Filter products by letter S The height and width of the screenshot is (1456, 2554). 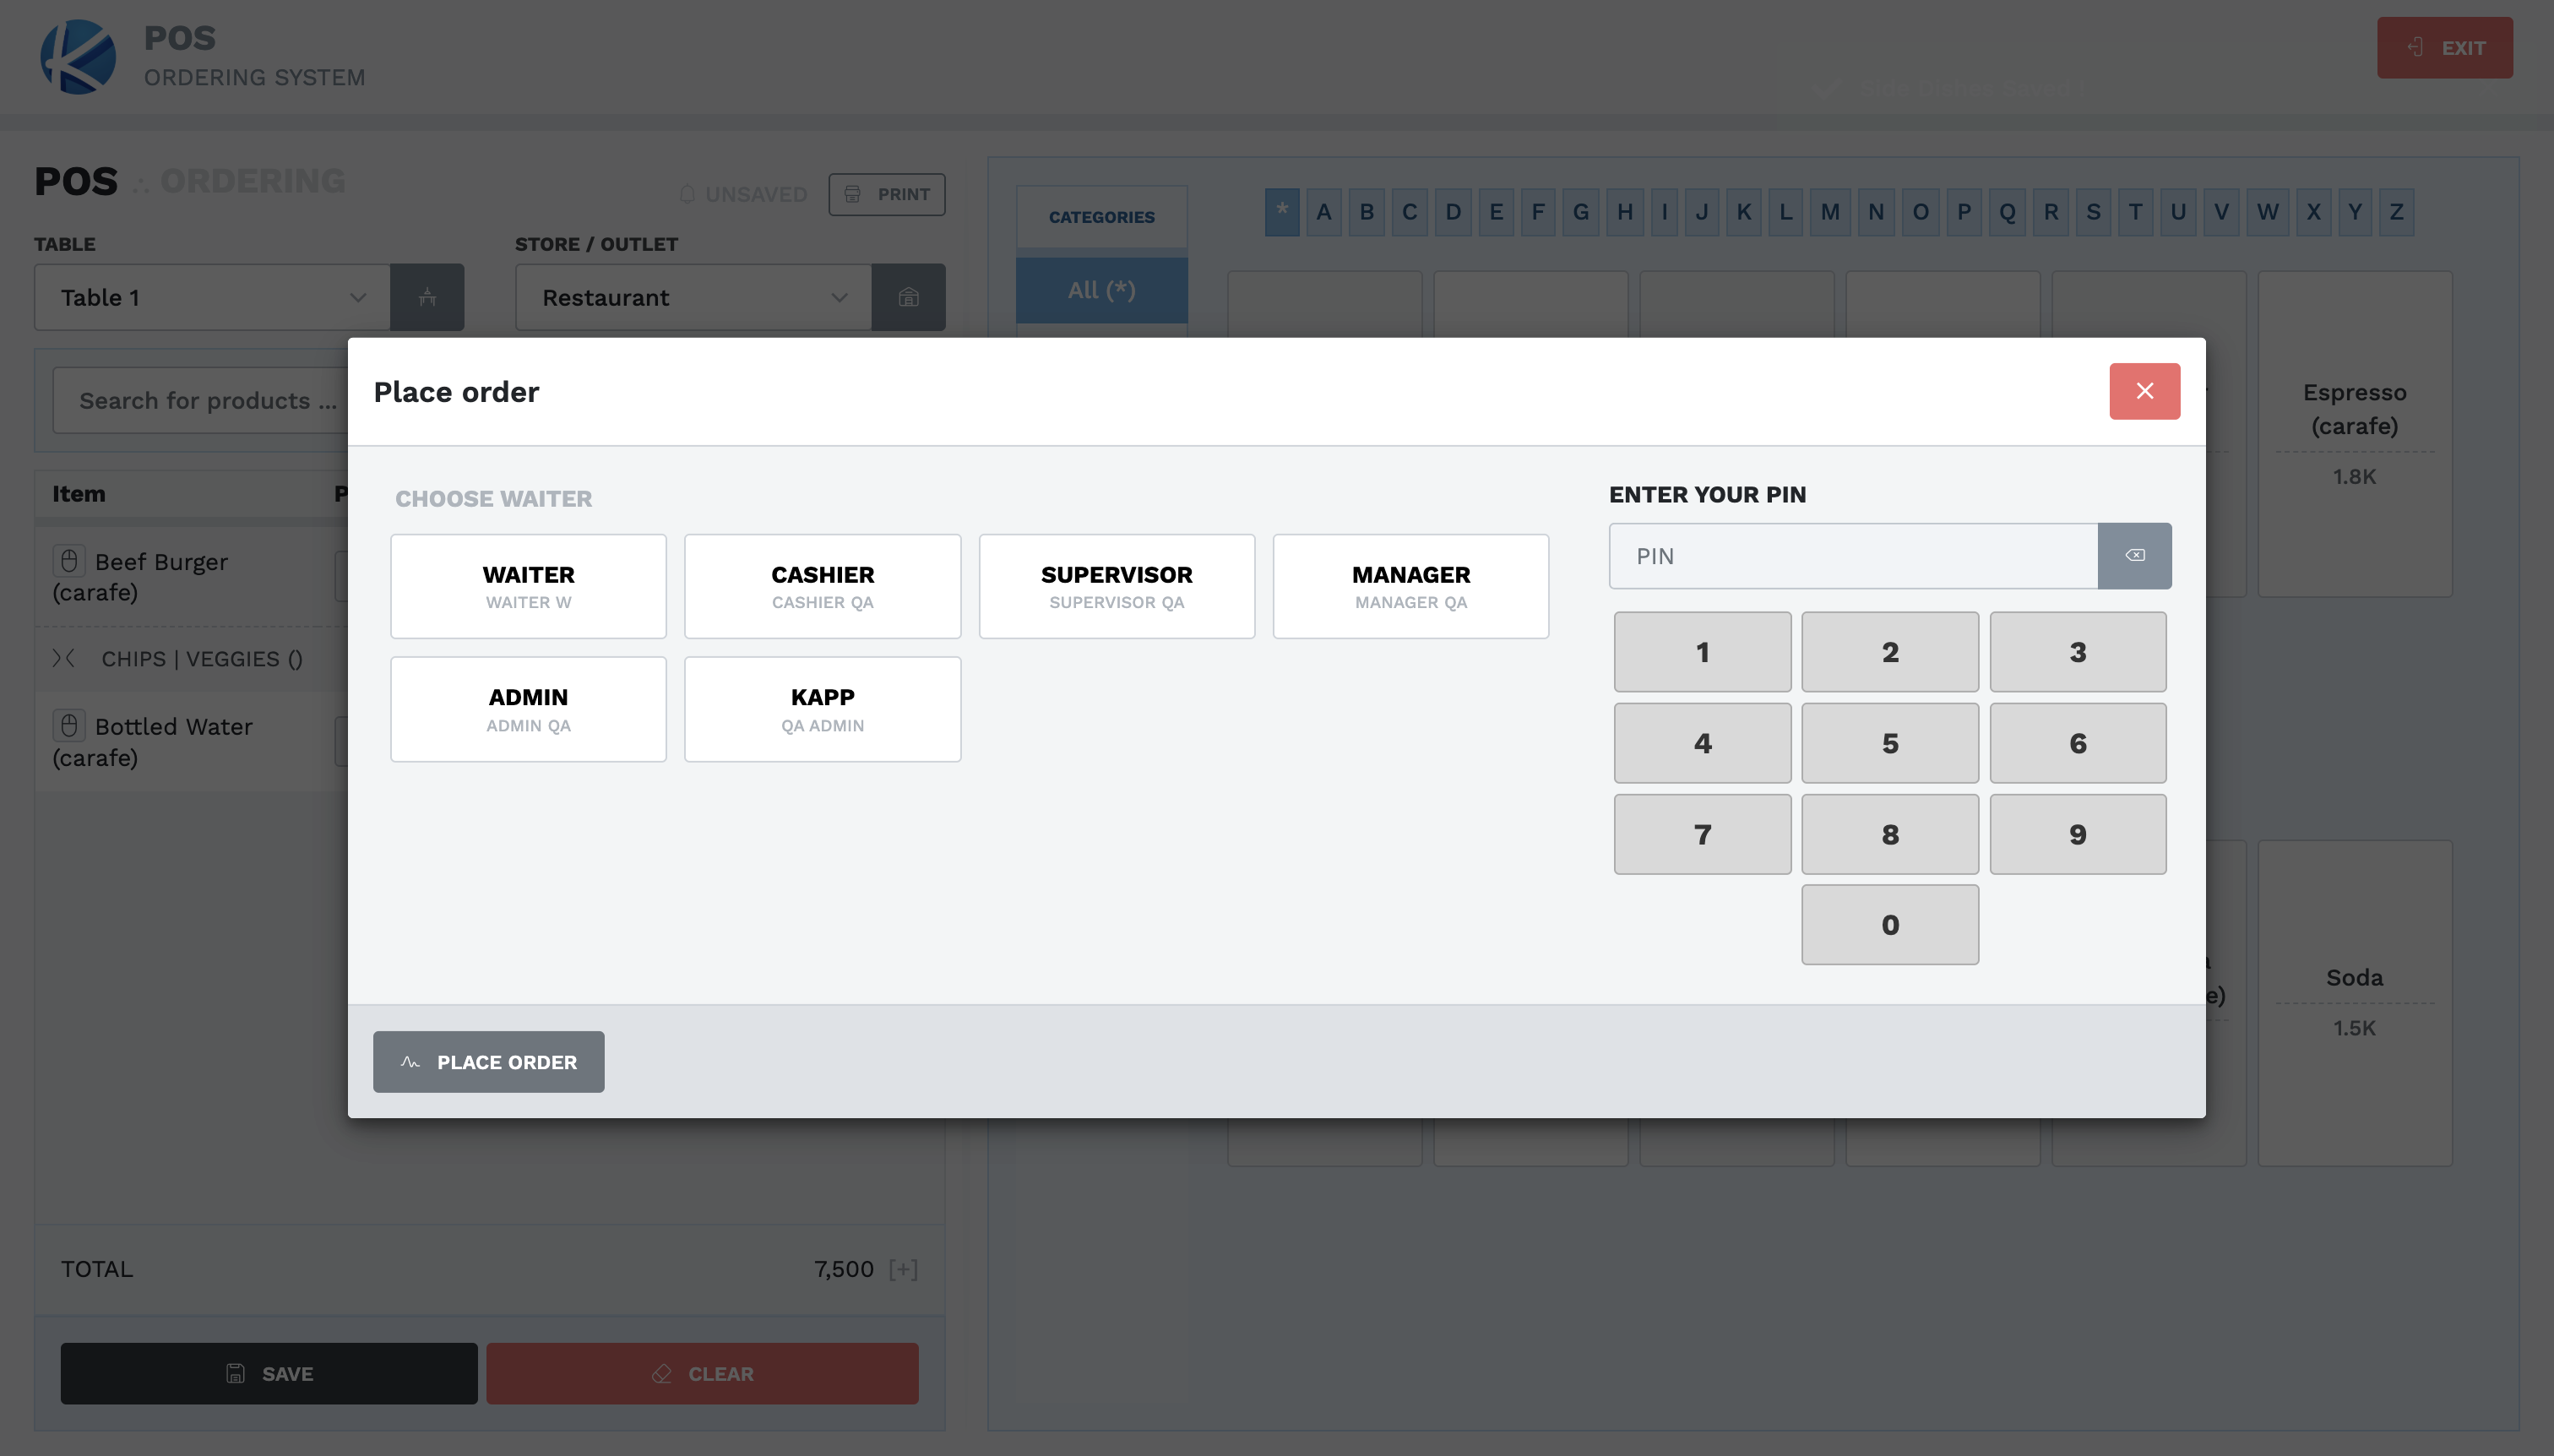(2093, 212)
